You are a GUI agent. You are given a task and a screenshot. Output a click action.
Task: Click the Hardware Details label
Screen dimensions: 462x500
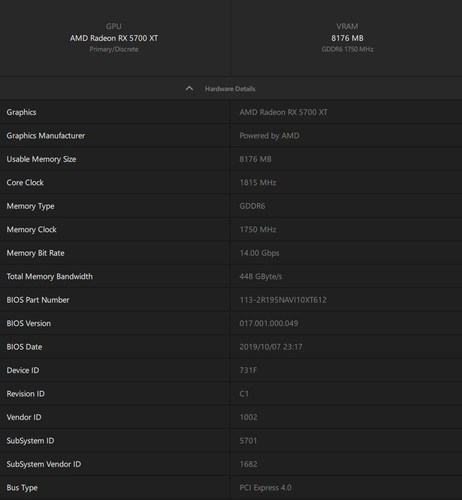[x=230, y=89]
